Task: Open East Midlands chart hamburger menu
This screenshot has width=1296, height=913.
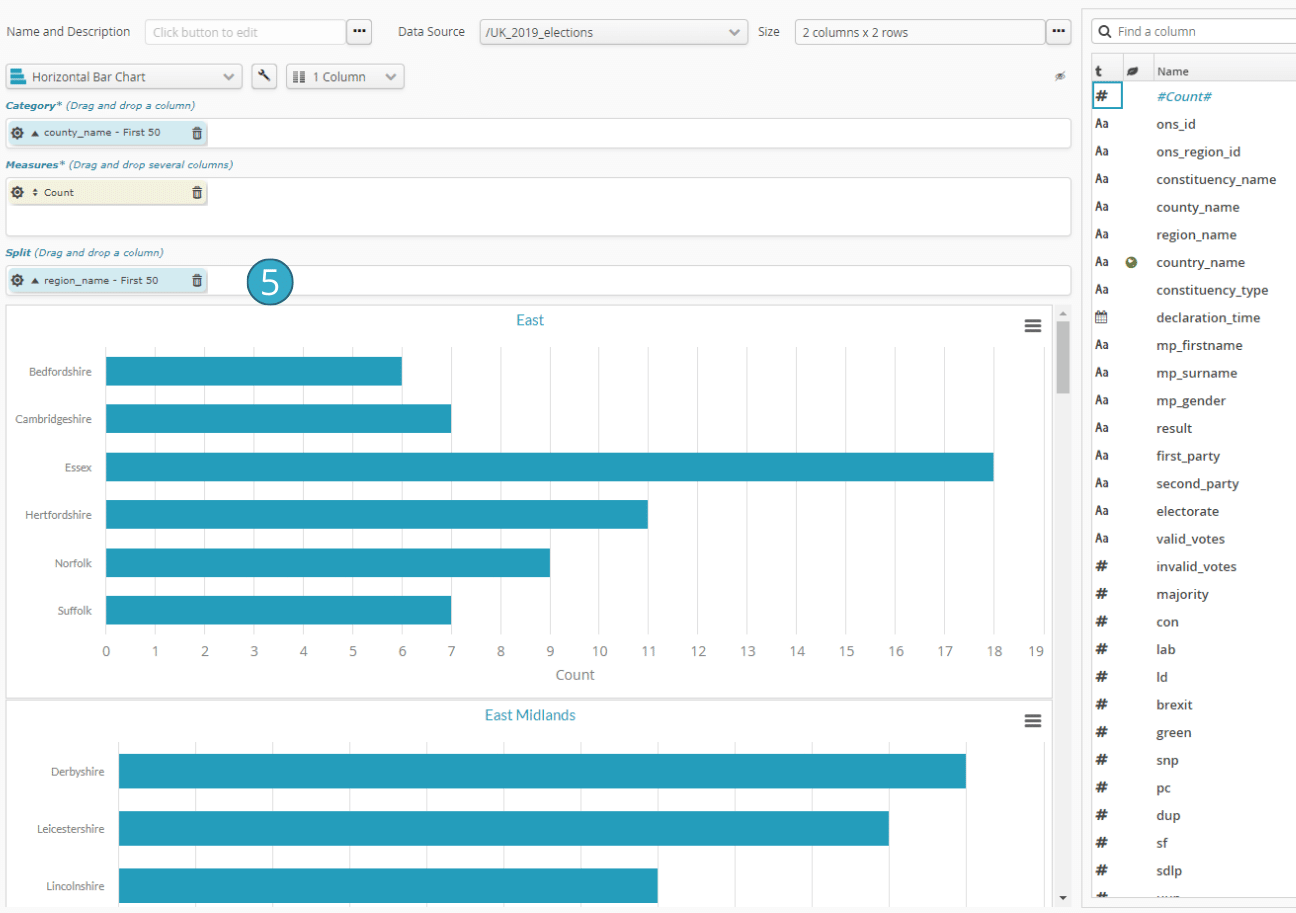Action: coord(1033,721)
